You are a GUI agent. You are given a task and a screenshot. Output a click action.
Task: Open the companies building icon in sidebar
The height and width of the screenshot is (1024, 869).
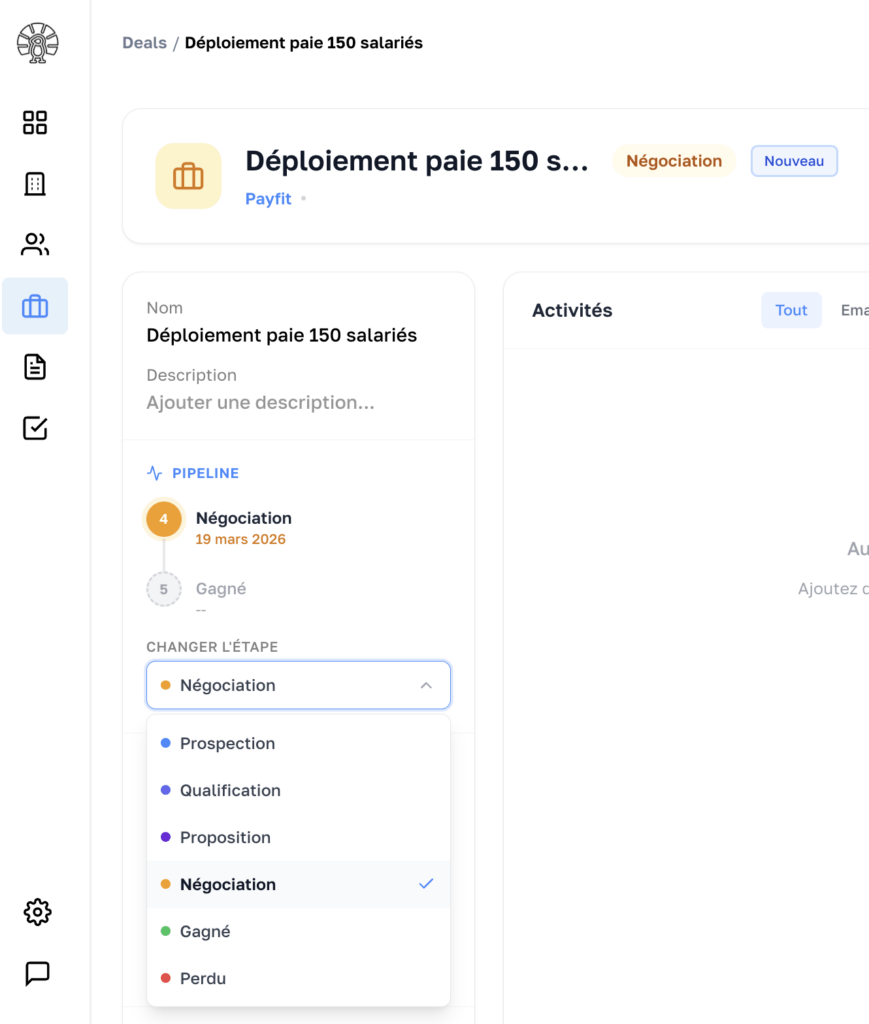coord(35,184)
